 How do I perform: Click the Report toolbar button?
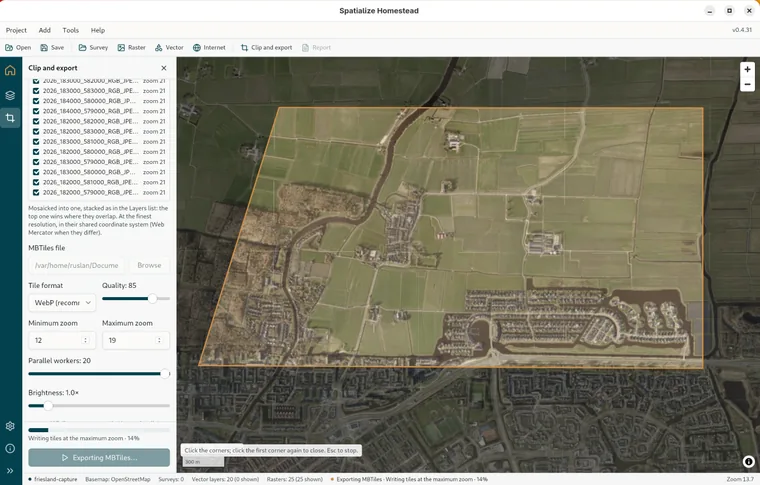[317, 47]
